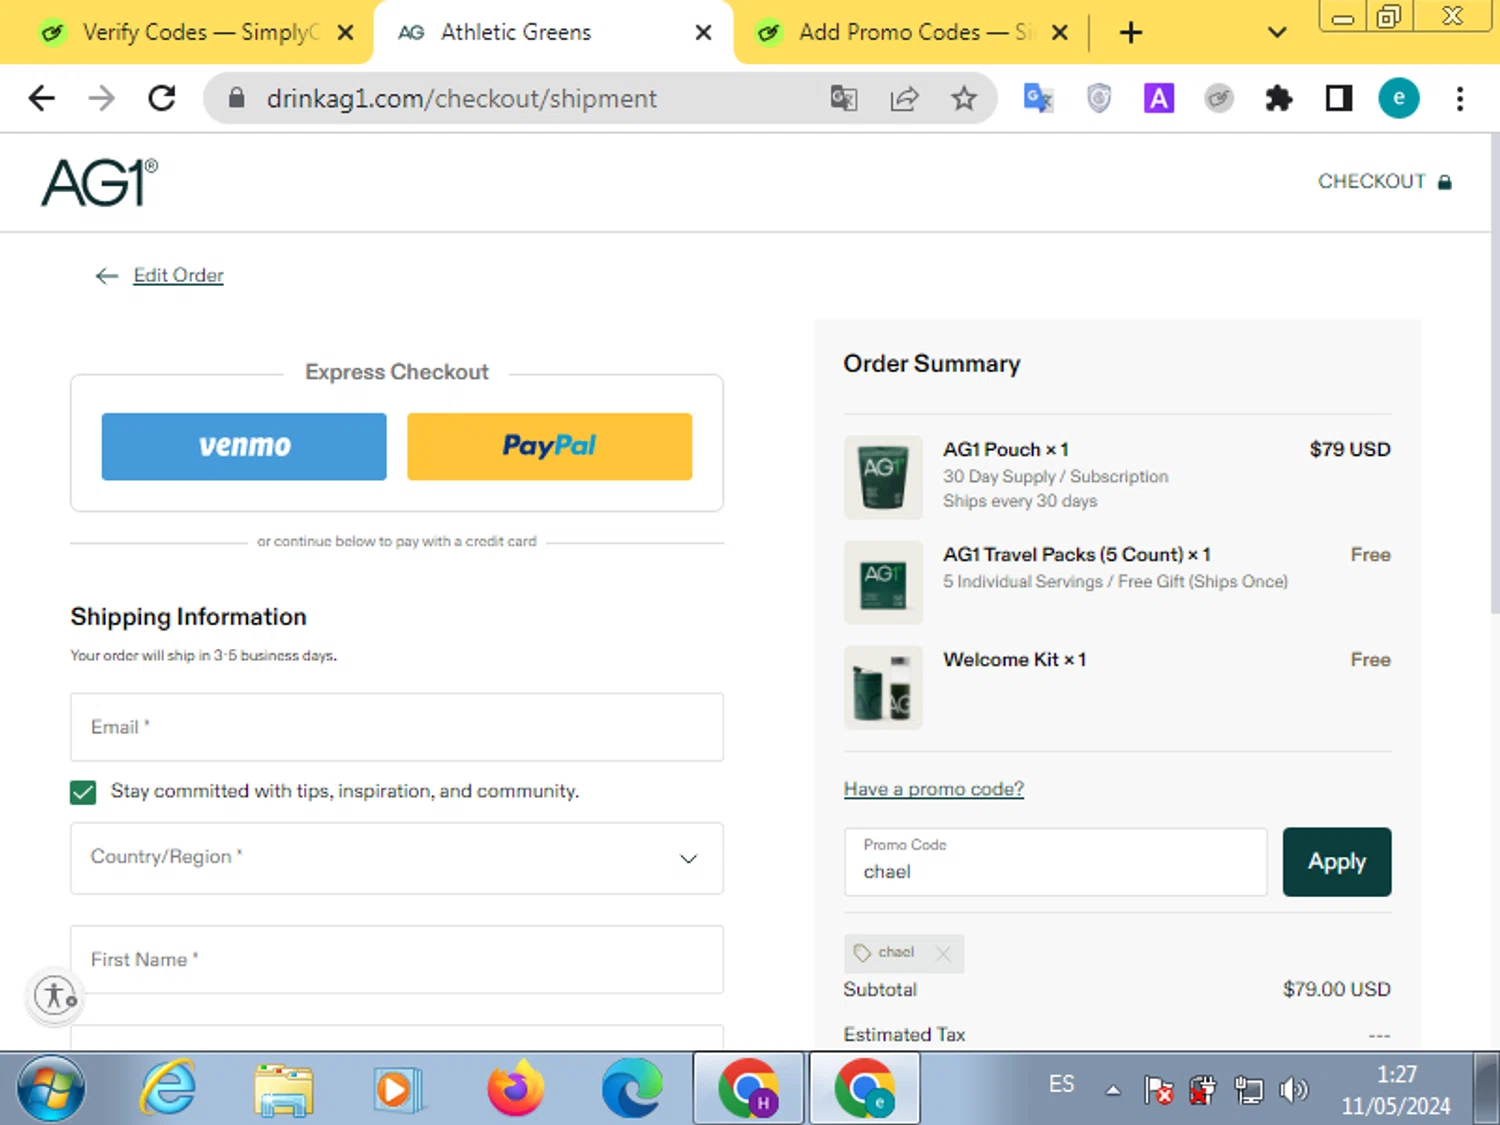This screenshot has width=1500, height=1125.
Task: Switch to the Chrome window with e profile
Action: pyautogui.click(x=864, y=1088)
